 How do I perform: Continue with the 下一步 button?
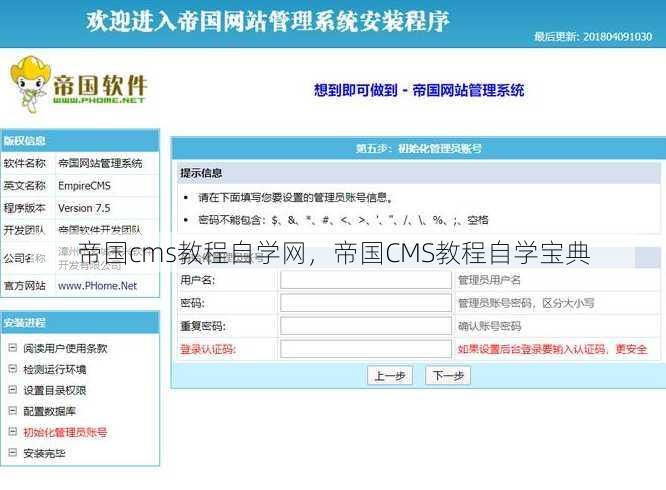(448, 375)
